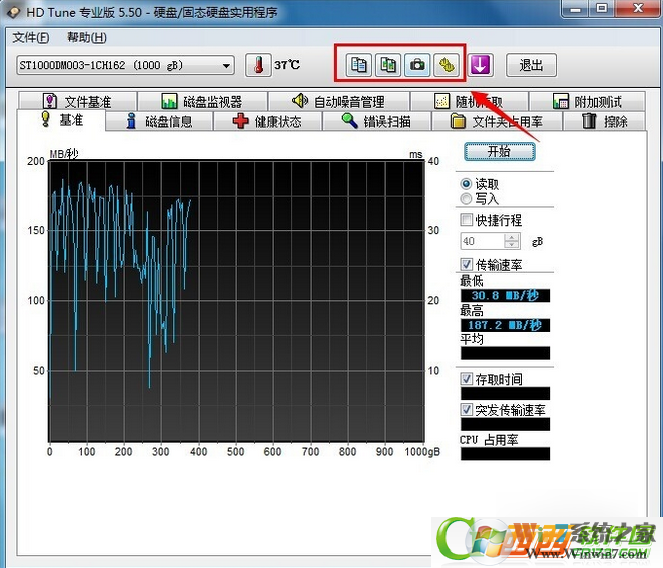The image size is (663, 568).
Task: Select the 读取 radio button
Action: point(466,185)
